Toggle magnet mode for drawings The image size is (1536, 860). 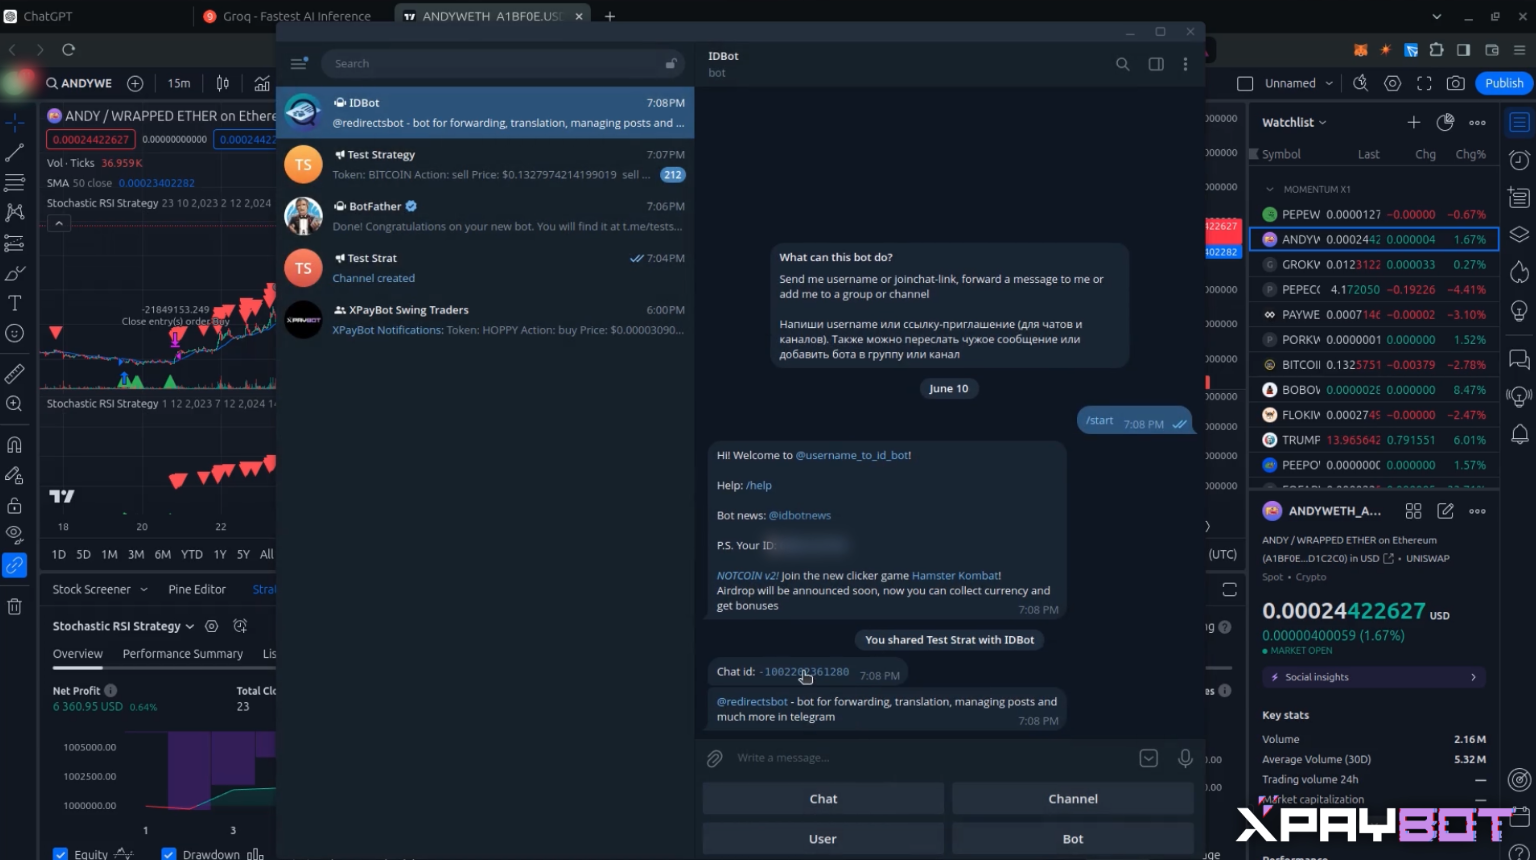[x=14, y=445]
